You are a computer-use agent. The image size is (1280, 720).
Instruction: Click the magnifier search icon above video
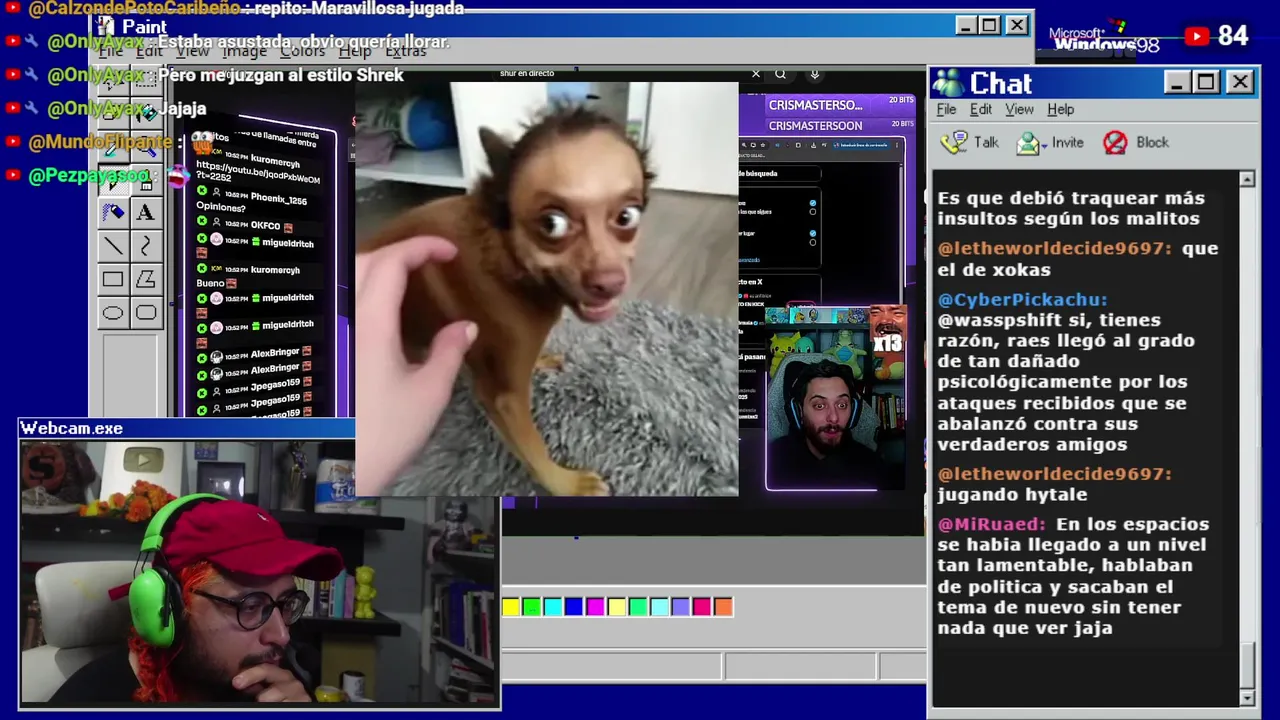click(780, 74)
